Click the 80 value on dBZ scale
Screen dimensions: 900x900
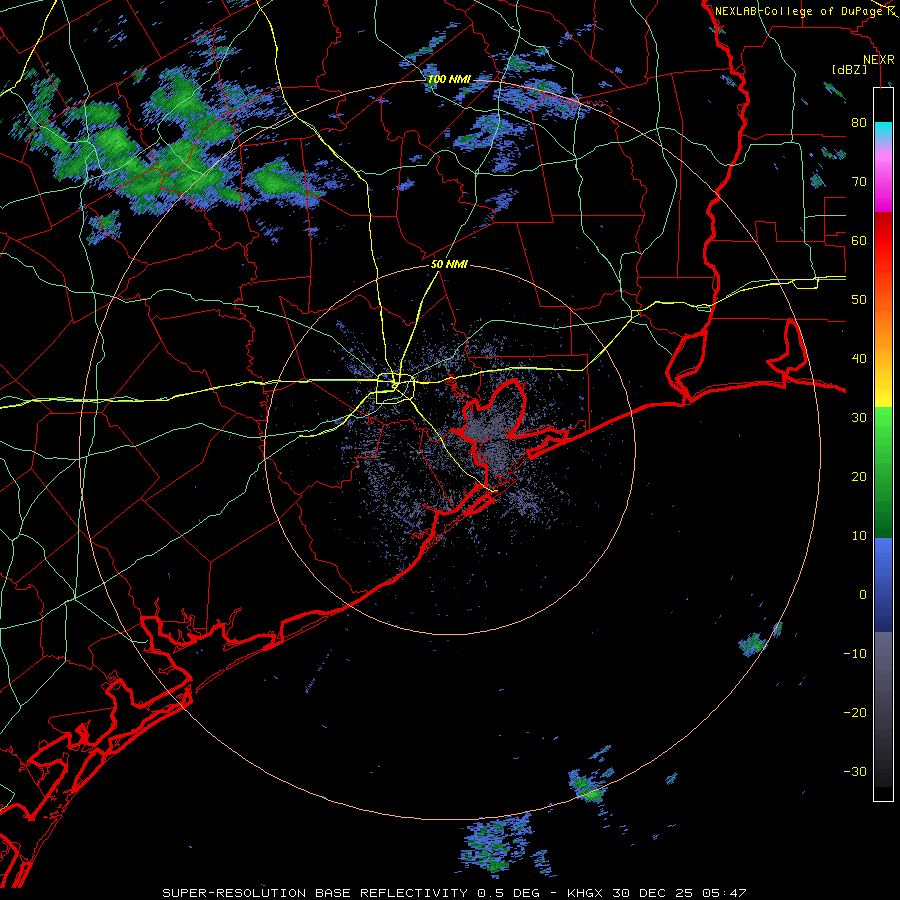point(859,123)
